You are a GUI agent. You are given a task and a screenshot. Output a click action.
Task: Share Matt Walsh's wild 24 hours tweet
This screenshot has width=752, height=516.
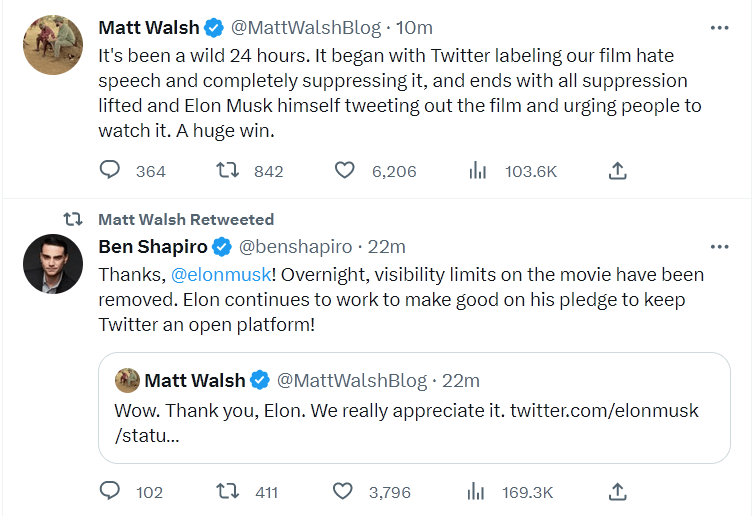coord(618,171)
